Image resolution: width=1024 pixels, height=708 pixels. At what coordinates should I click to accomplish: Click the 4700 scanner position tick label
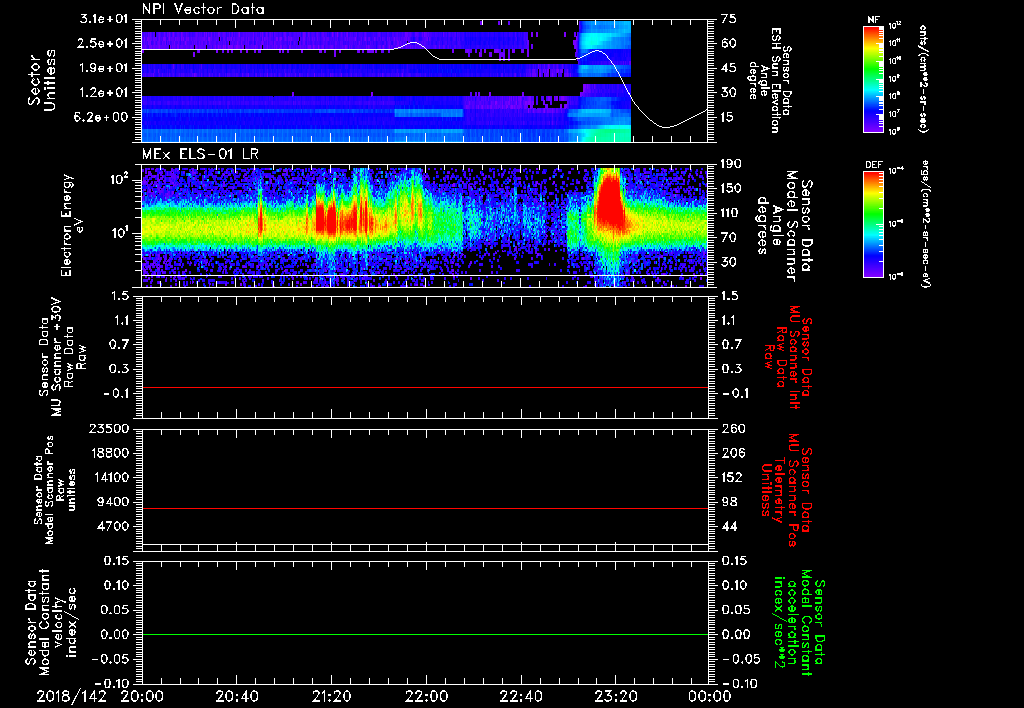[112, 526]
